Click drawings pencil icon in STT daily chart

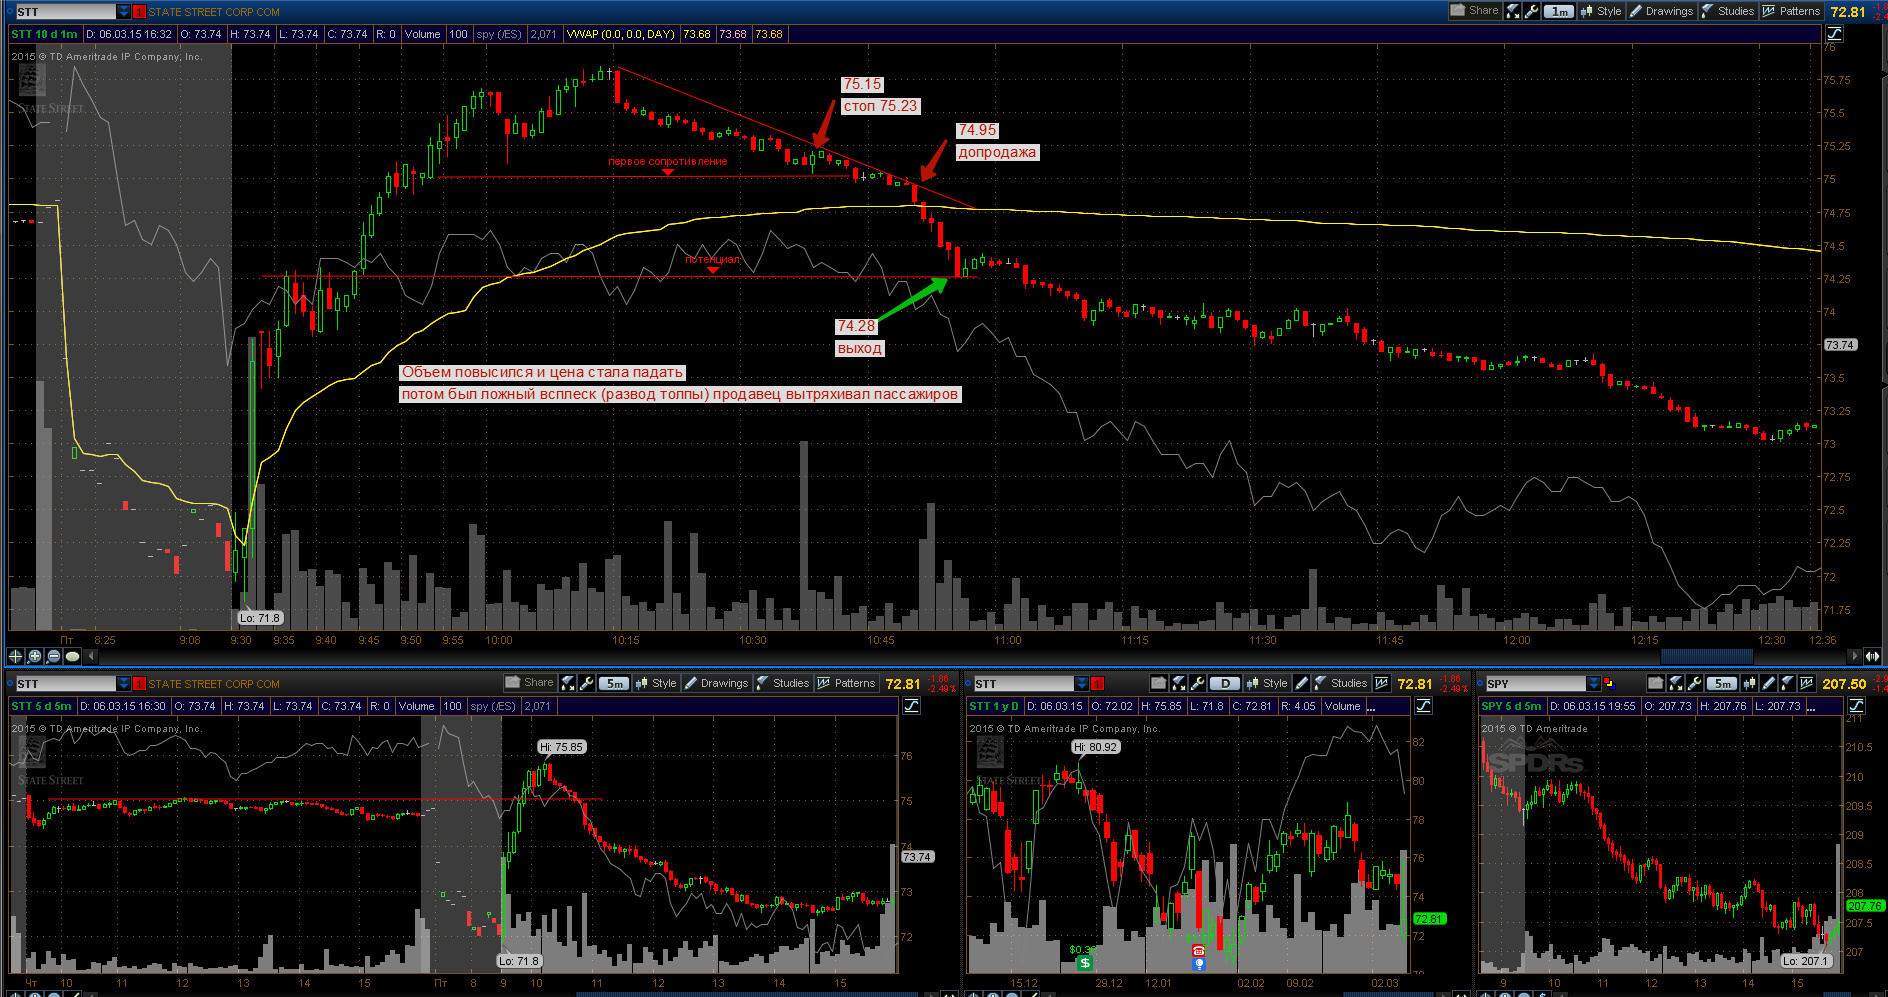pyautogui.click(x=1301, y=683)
